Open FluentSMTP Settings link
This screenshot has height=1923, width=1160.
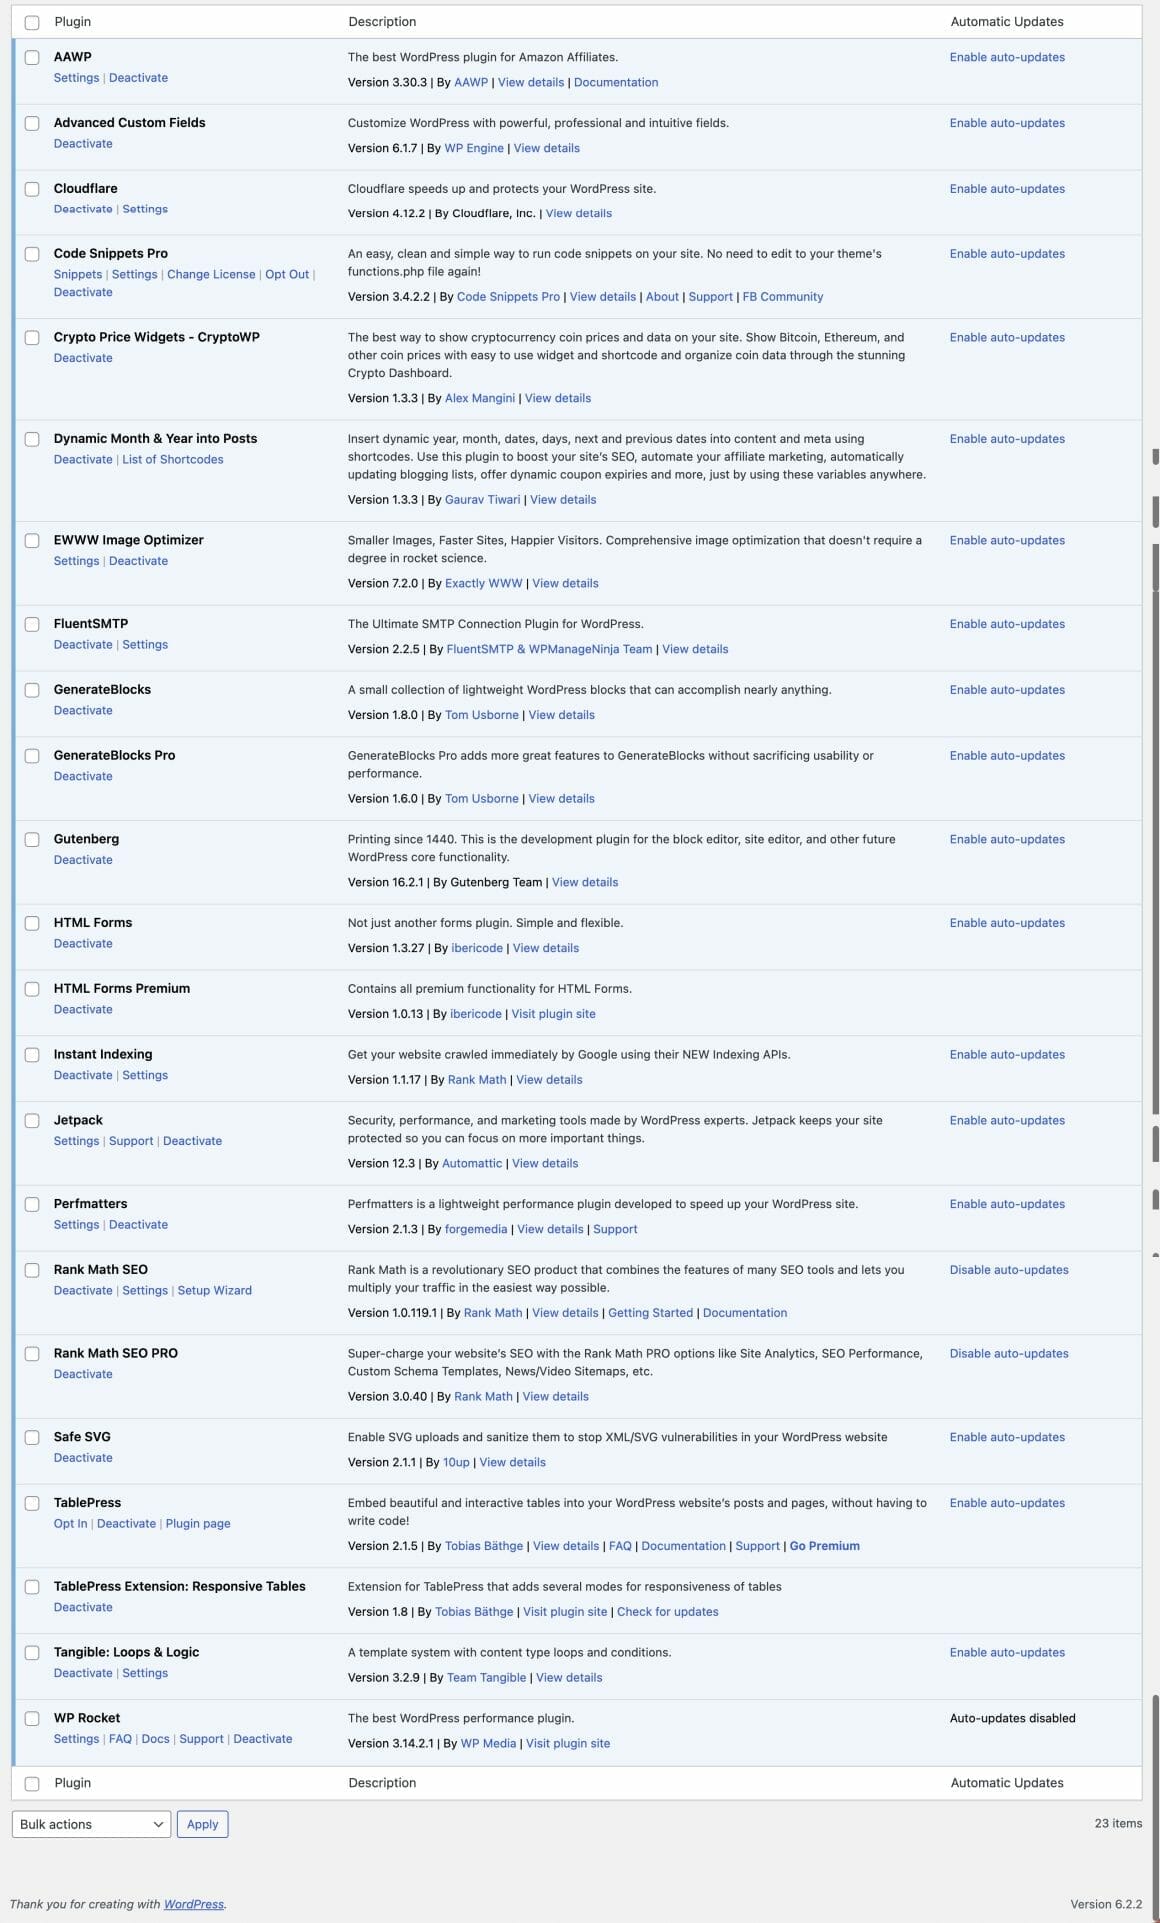[x=145, y=645]
